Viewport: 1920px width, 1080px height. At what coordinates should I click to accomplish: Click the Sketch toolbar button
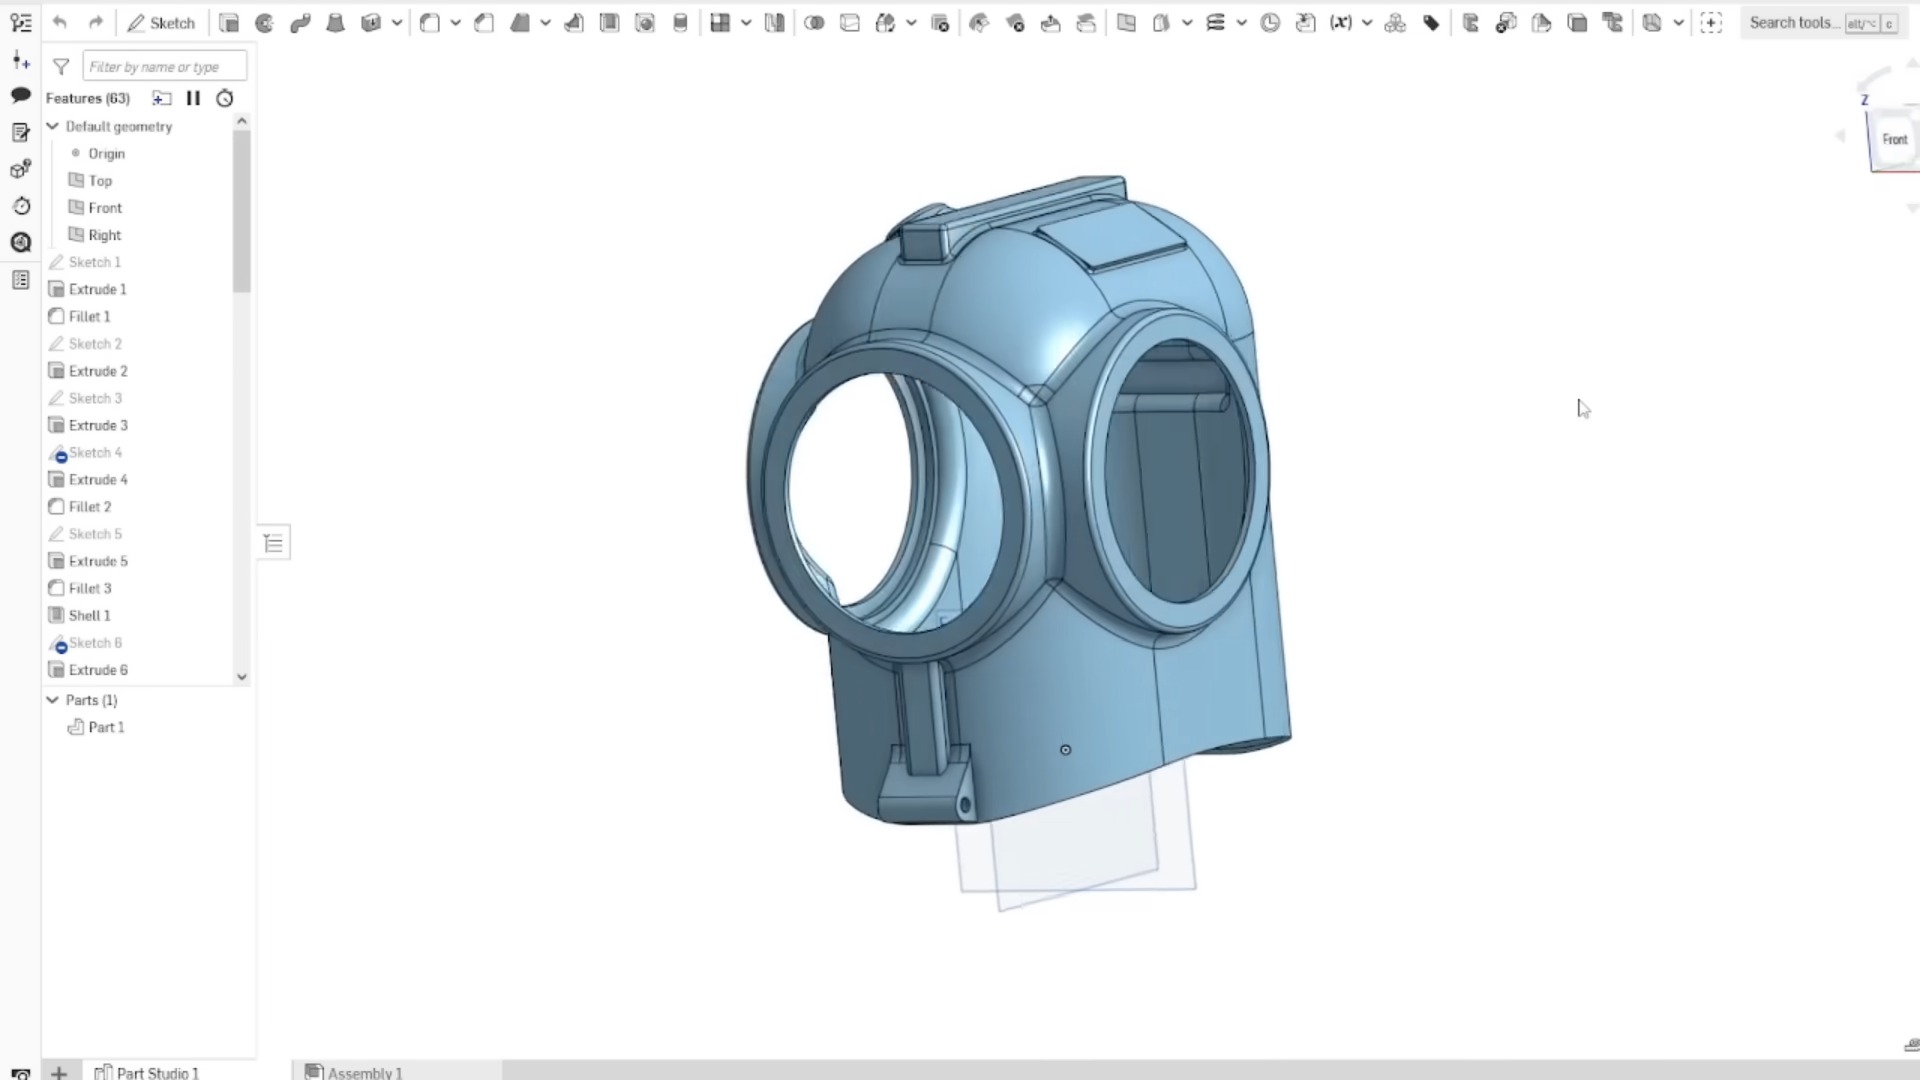[161, 23]
